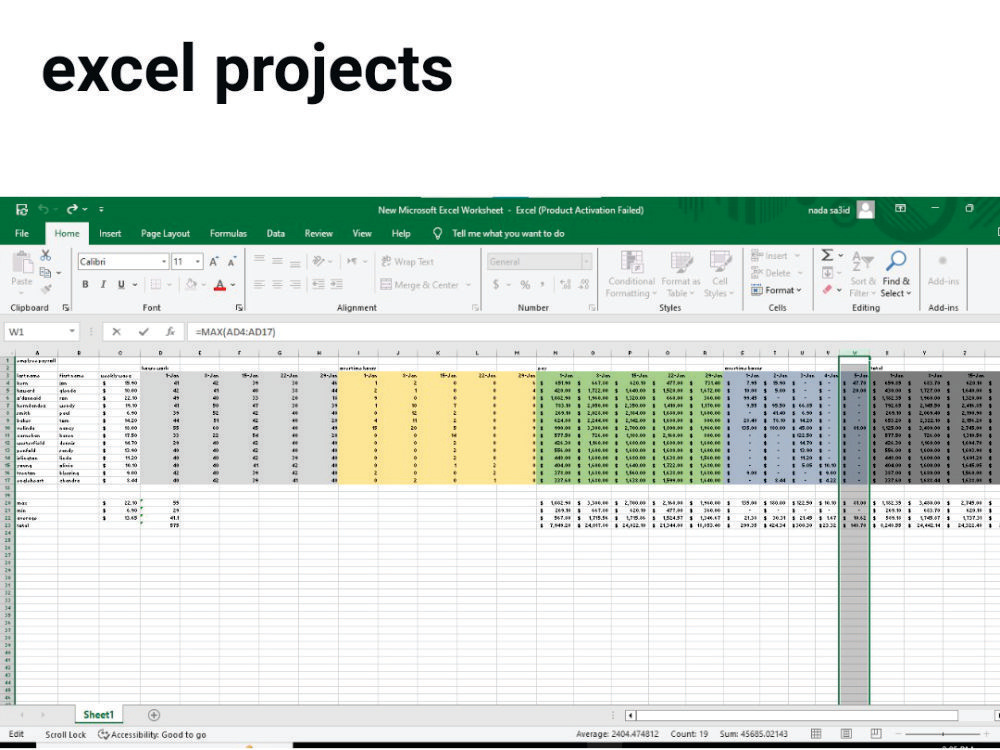This screenshot has width=1000, height=750.
Task: Click the Format Painter brush icon
Action: (46, 290)
